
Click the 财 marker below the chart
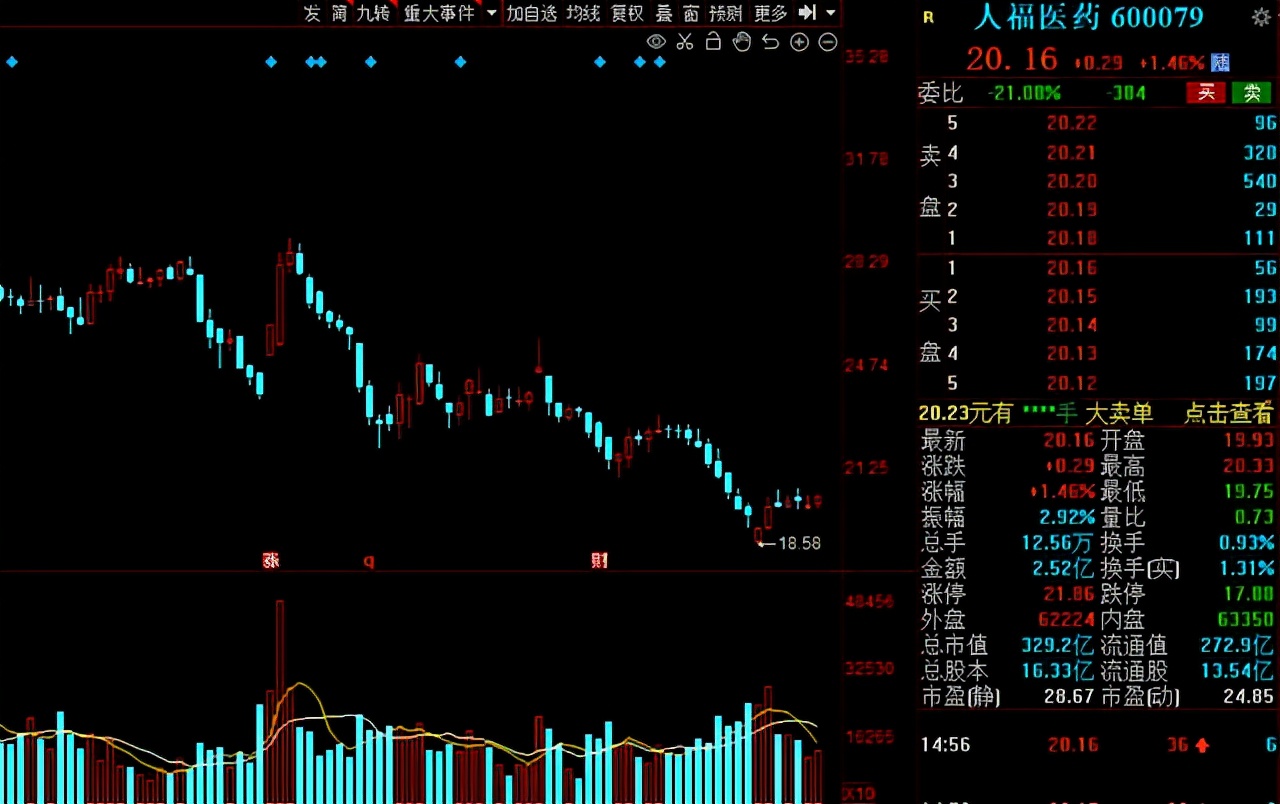[x=599, y=560]
